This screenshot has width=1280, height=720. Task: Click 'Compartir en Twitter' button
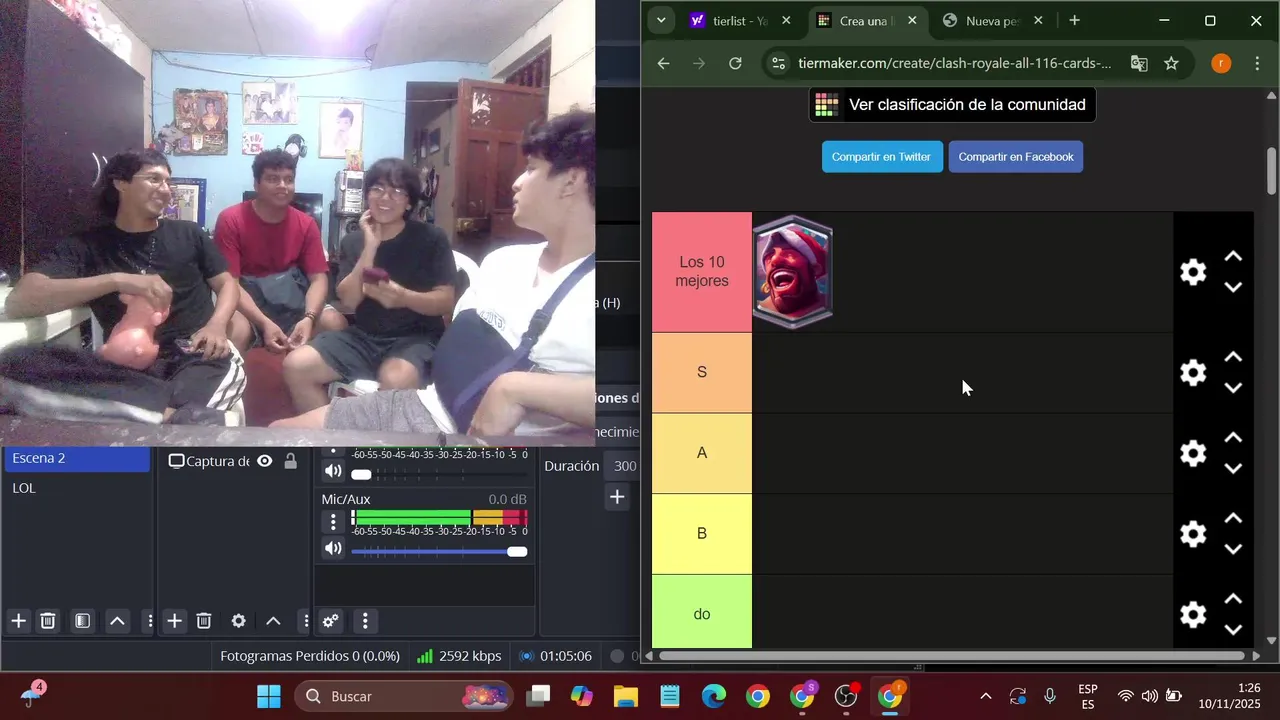881,157
